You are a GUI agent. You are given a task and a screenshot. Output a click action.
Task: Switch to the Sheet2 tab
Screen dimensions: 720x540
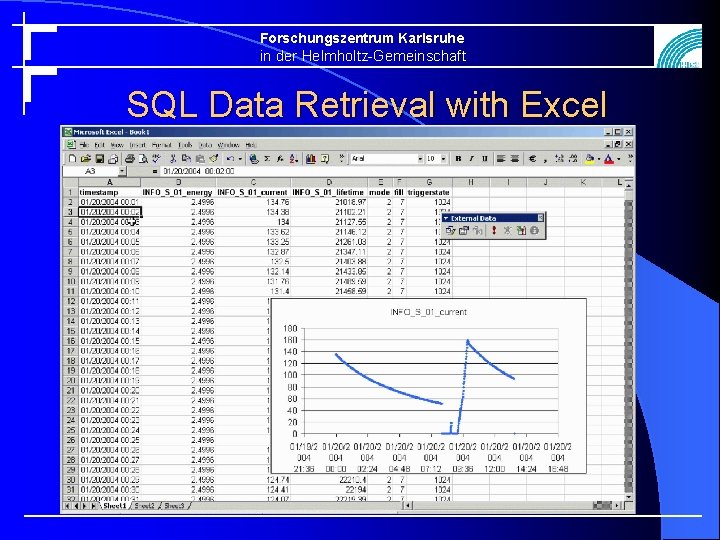[145, 506]
